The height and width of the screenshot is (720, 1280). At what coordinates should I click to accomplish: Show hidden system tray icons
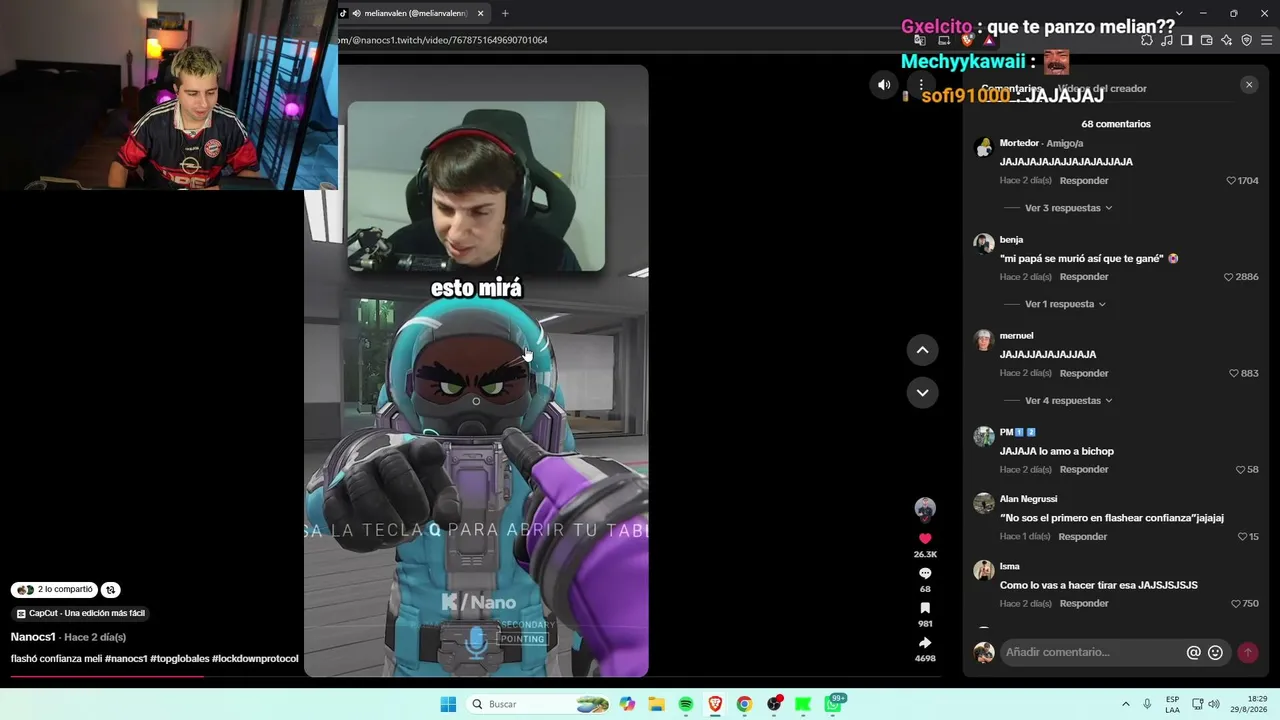click(1125, 704)
